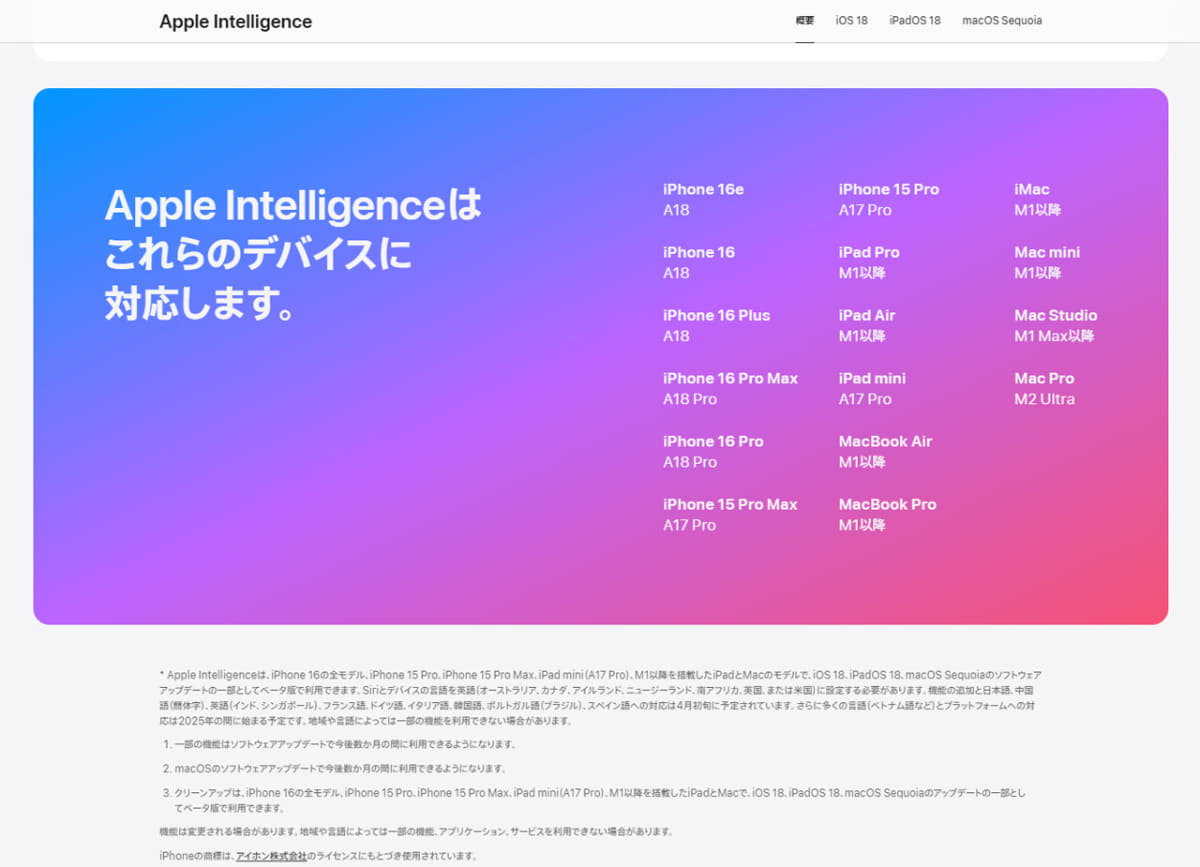This screenshot has width=1200, height=867.
Task: Click the M1 Max以降 chip label
Action: (x=1054, y=336)
